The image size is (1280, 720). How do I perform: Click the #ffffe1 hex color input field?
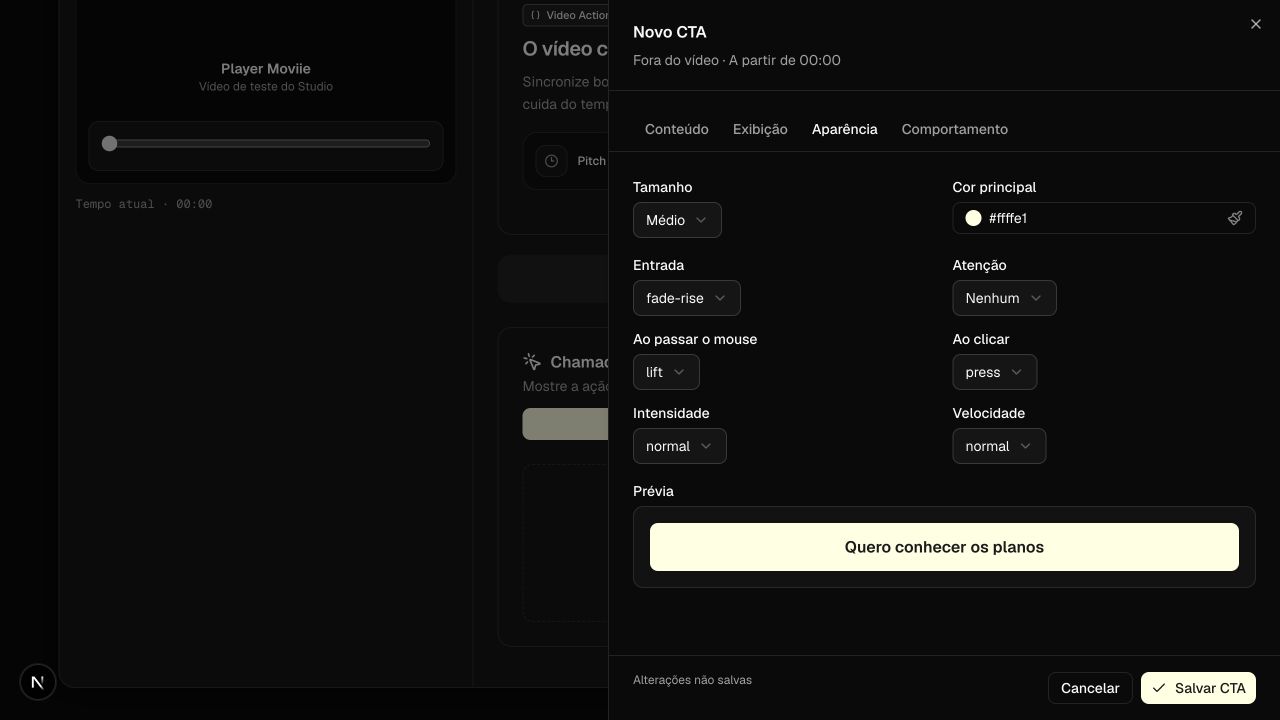tap(1104, 218)
